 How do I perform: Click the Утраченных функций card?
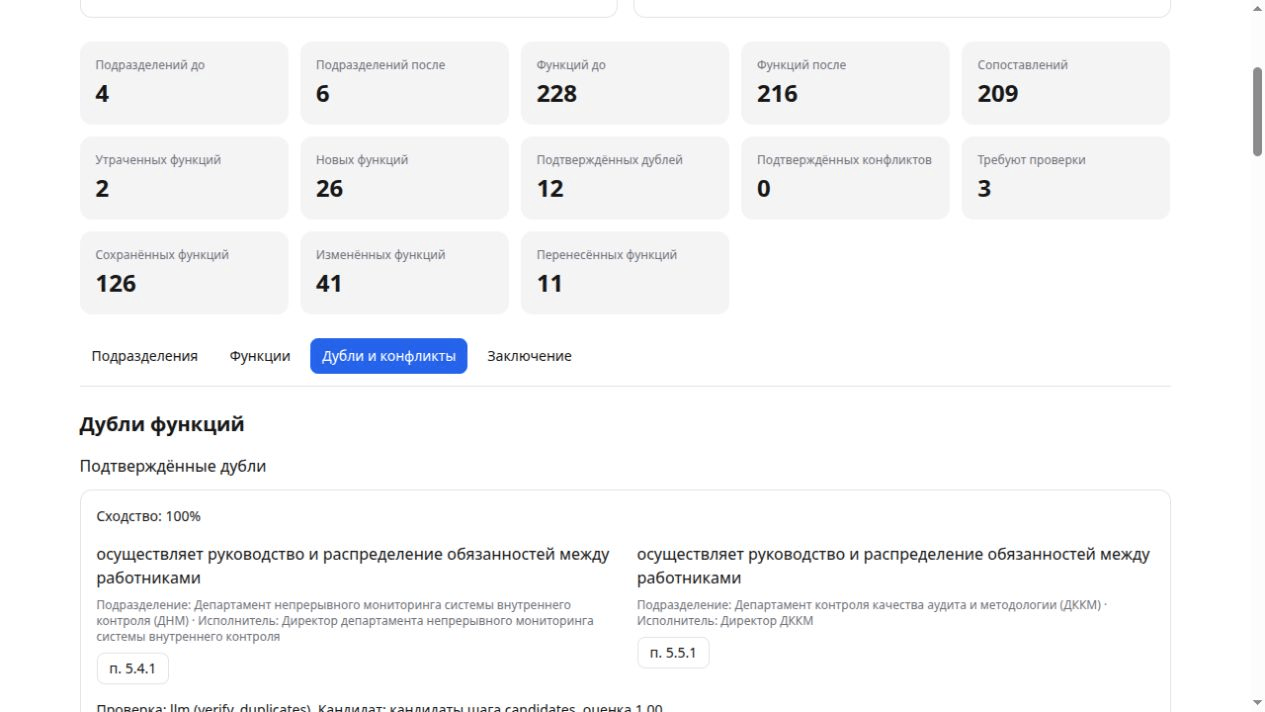click(184, 178)
